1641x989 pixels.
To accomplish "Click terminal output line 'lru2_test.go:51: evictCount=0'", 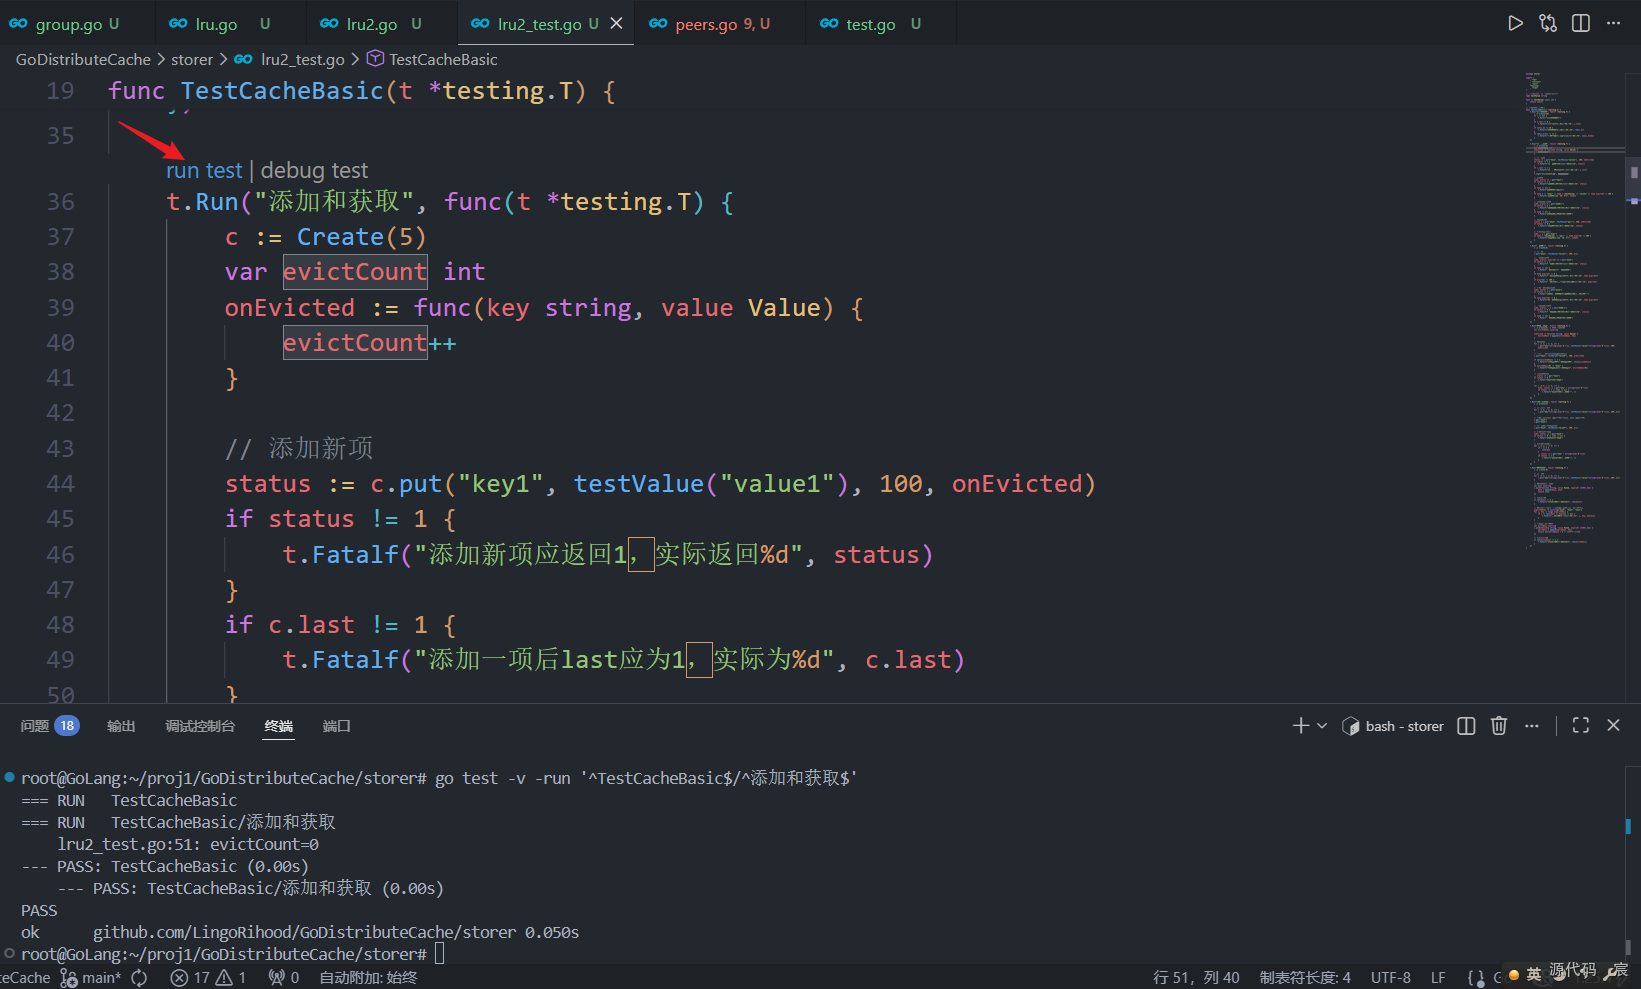I will click(x=188, y=844).
